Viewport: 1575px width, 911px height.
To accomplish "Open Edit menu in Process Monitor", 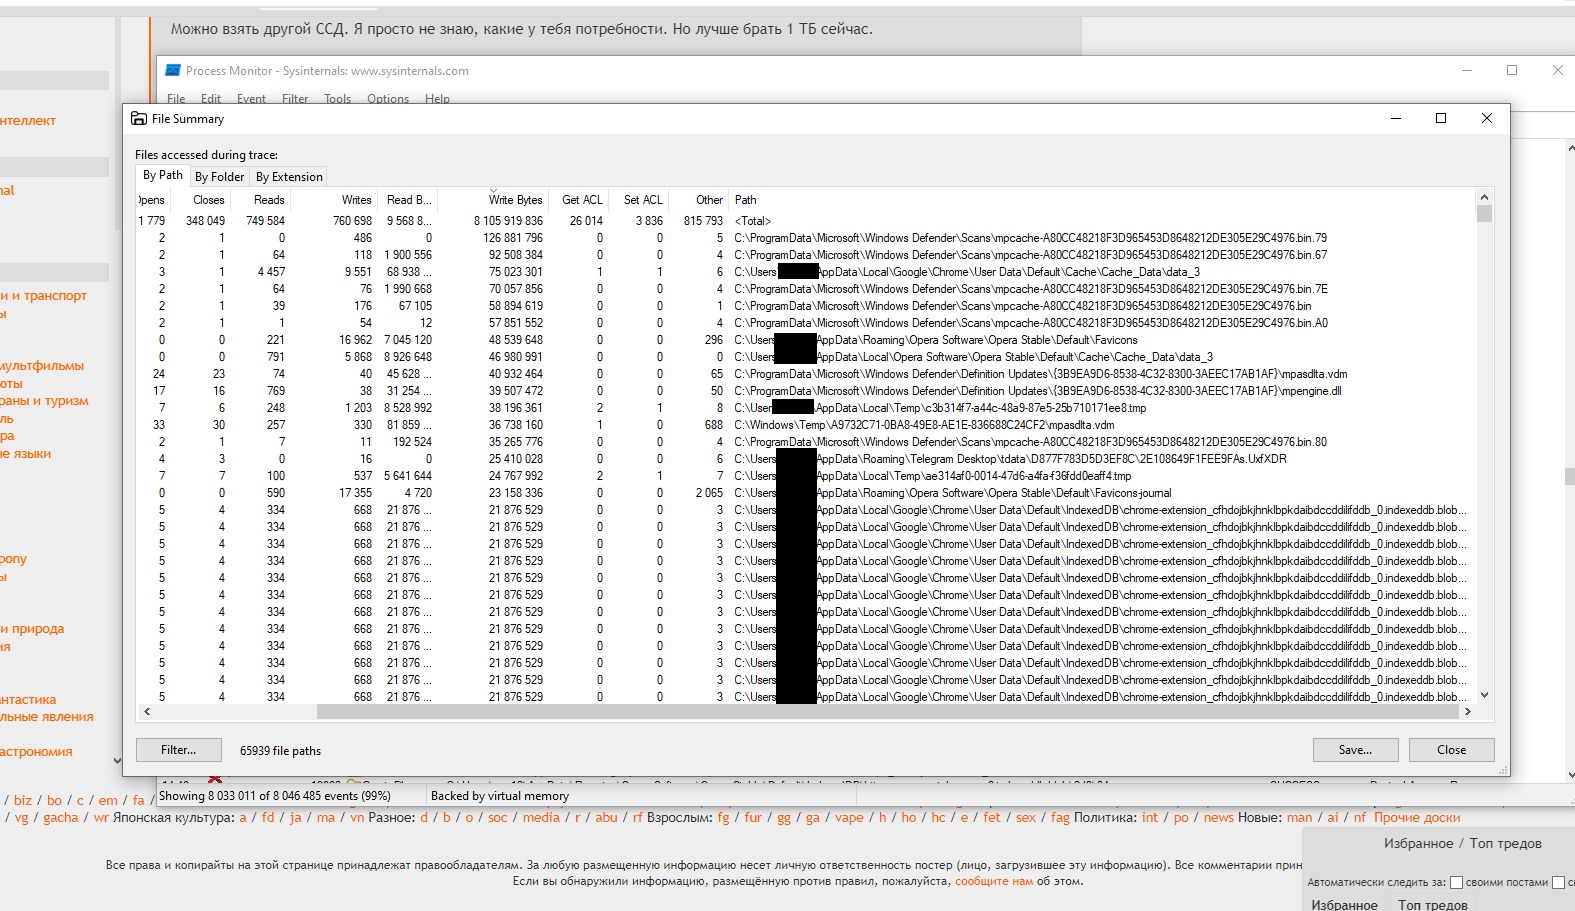I will point(211,99).
